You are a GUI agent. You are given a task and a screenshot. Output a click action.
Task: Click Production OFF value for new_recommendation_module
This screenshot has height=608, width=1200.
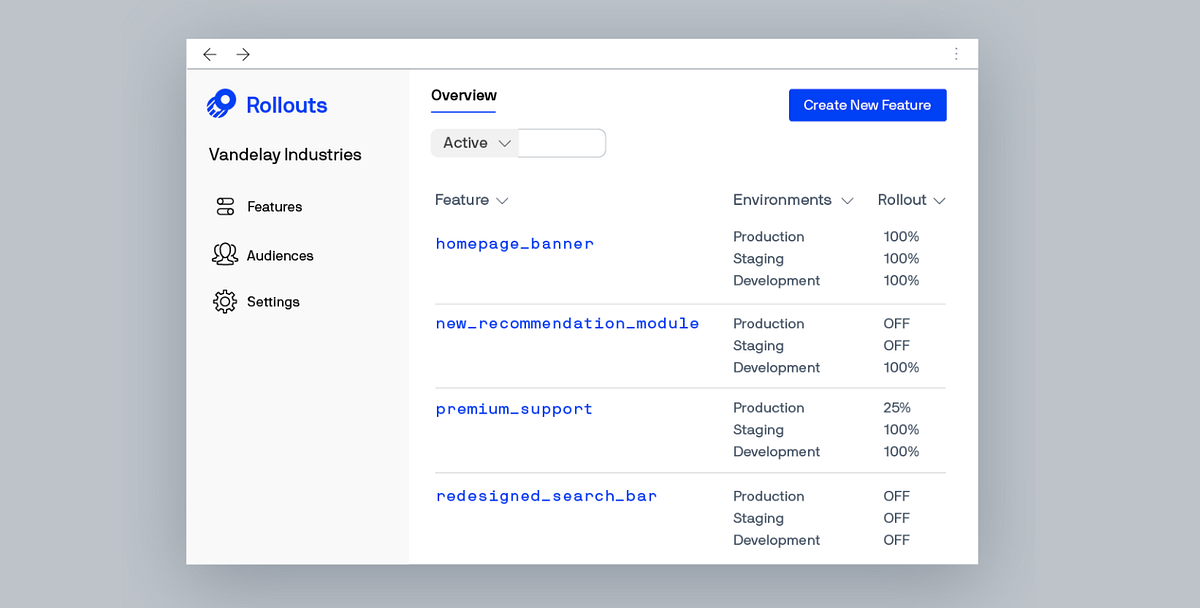(897, 324)
